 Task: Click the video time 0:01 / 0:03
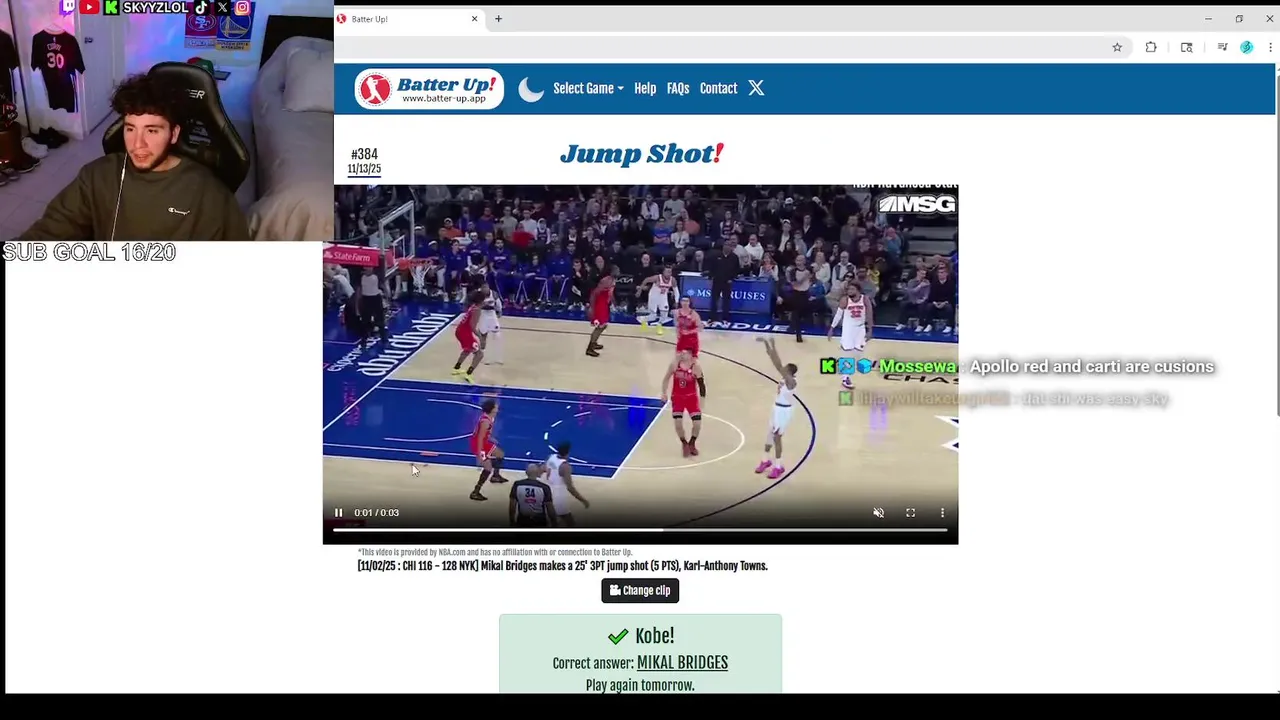point(376,513)
